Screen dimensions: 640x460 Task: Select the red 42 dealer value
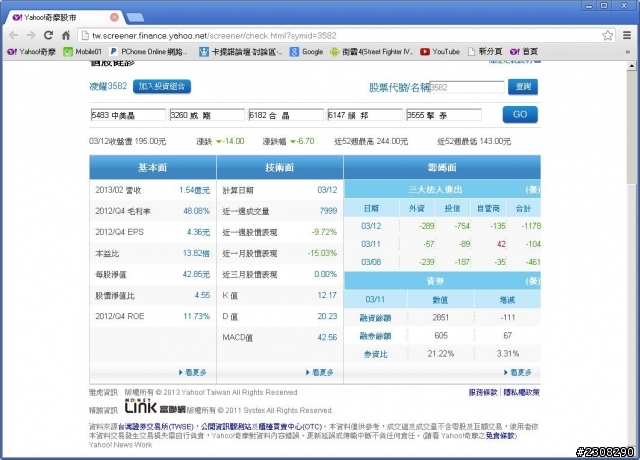coord(501,244)
